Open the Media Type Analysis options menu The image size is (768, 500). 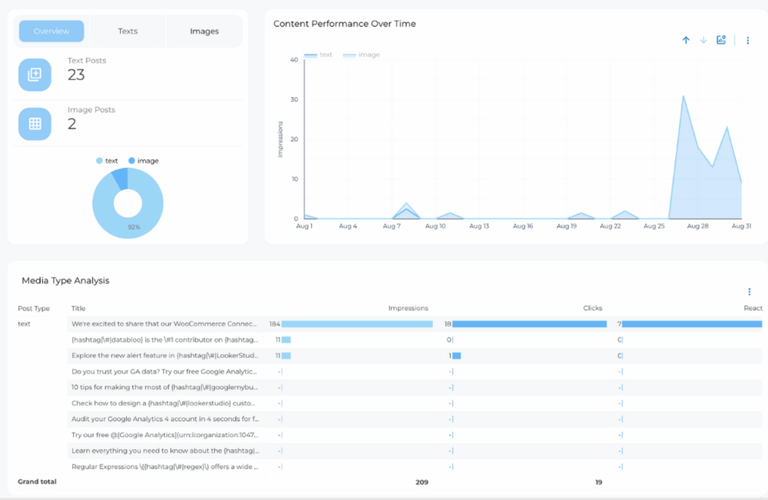tap(749, 292)
